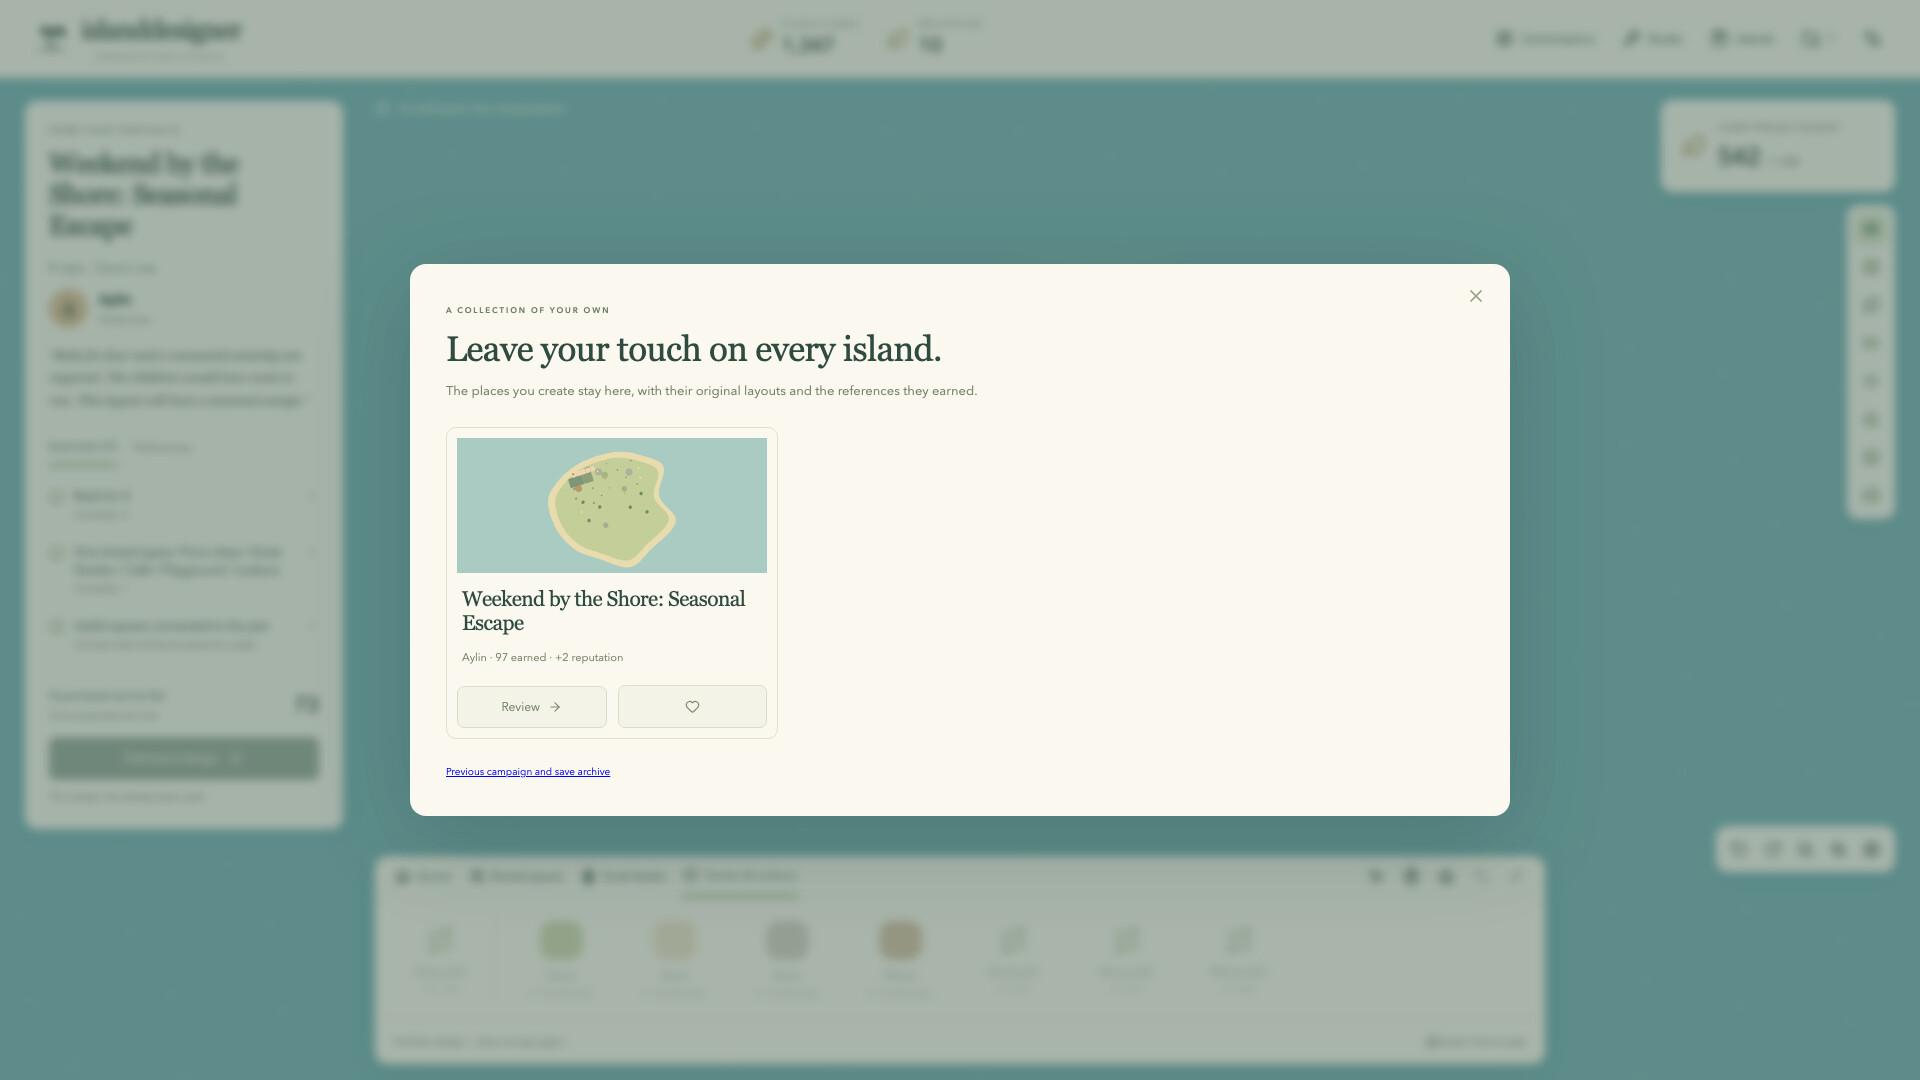Click the heading Leave your touch on every island.

pos(693,349)
